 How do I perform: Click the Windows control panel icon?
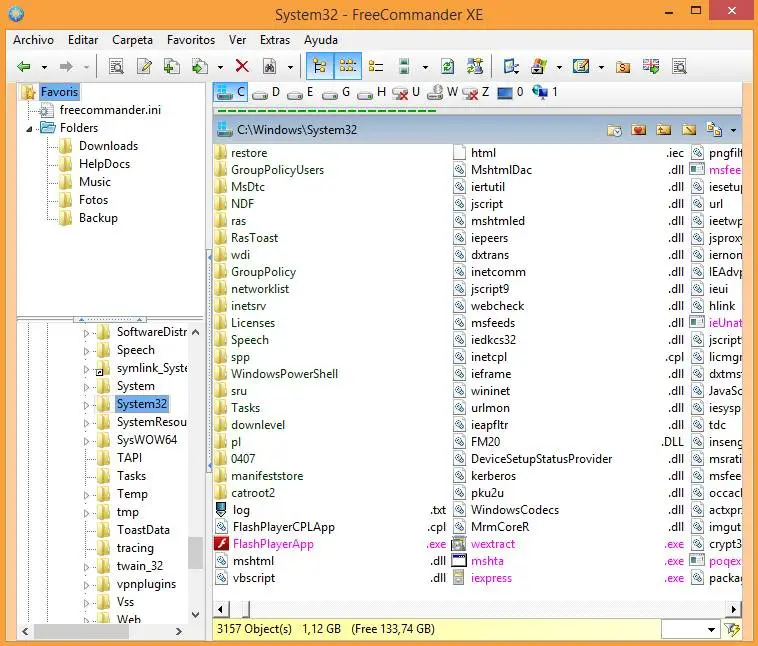[x=538, y=66]
